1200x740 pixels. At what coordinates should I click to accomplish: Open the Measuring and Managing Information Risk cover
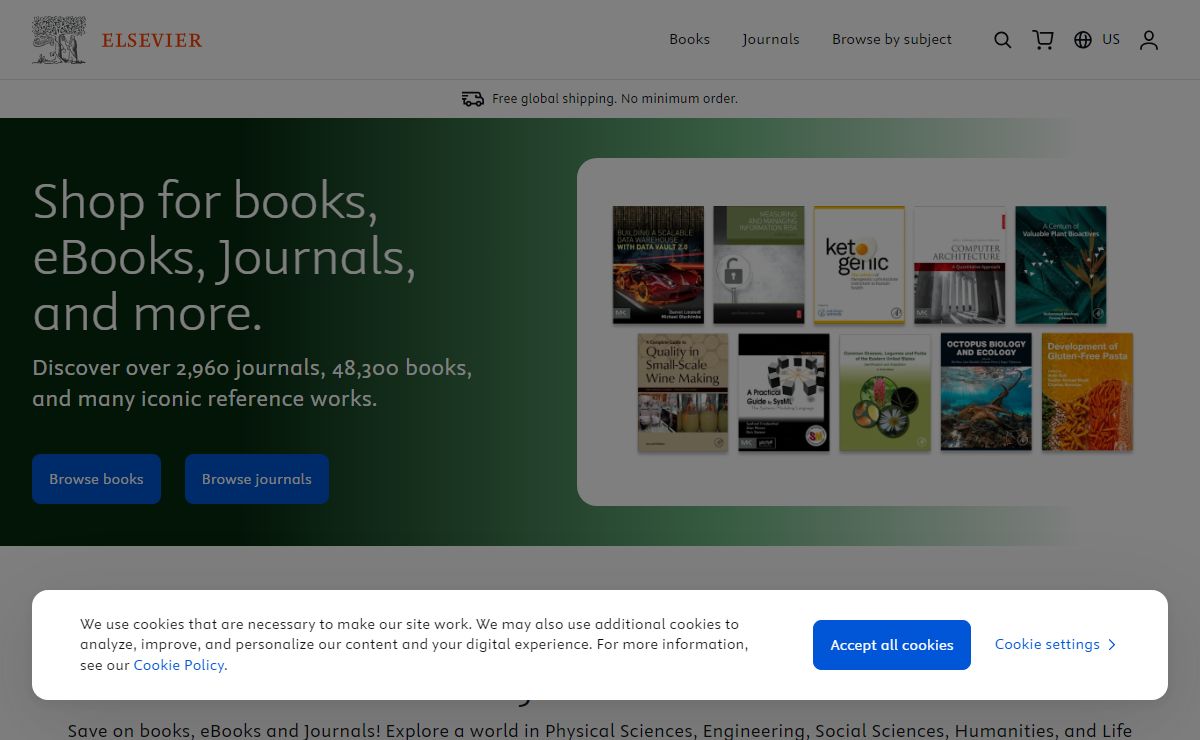[759, 265]
